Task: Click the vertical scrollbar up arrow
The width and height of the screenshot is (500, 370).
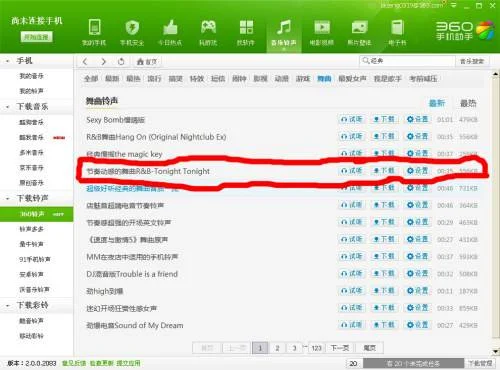Action: point(495,74)
